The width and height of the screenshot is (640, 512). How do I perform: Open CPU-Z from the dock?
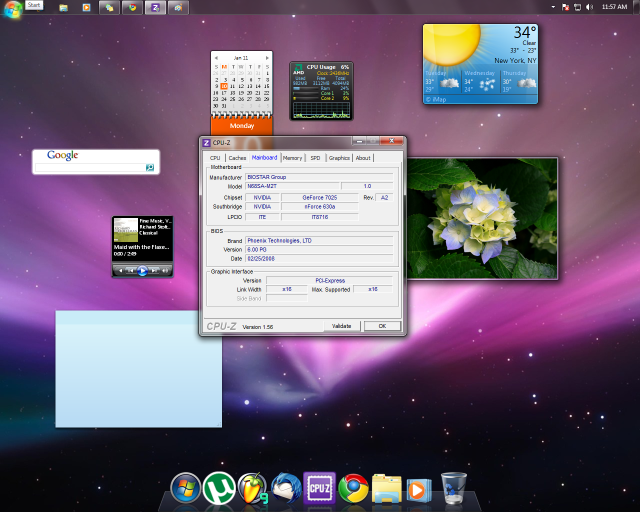click(x=319, y=488)
